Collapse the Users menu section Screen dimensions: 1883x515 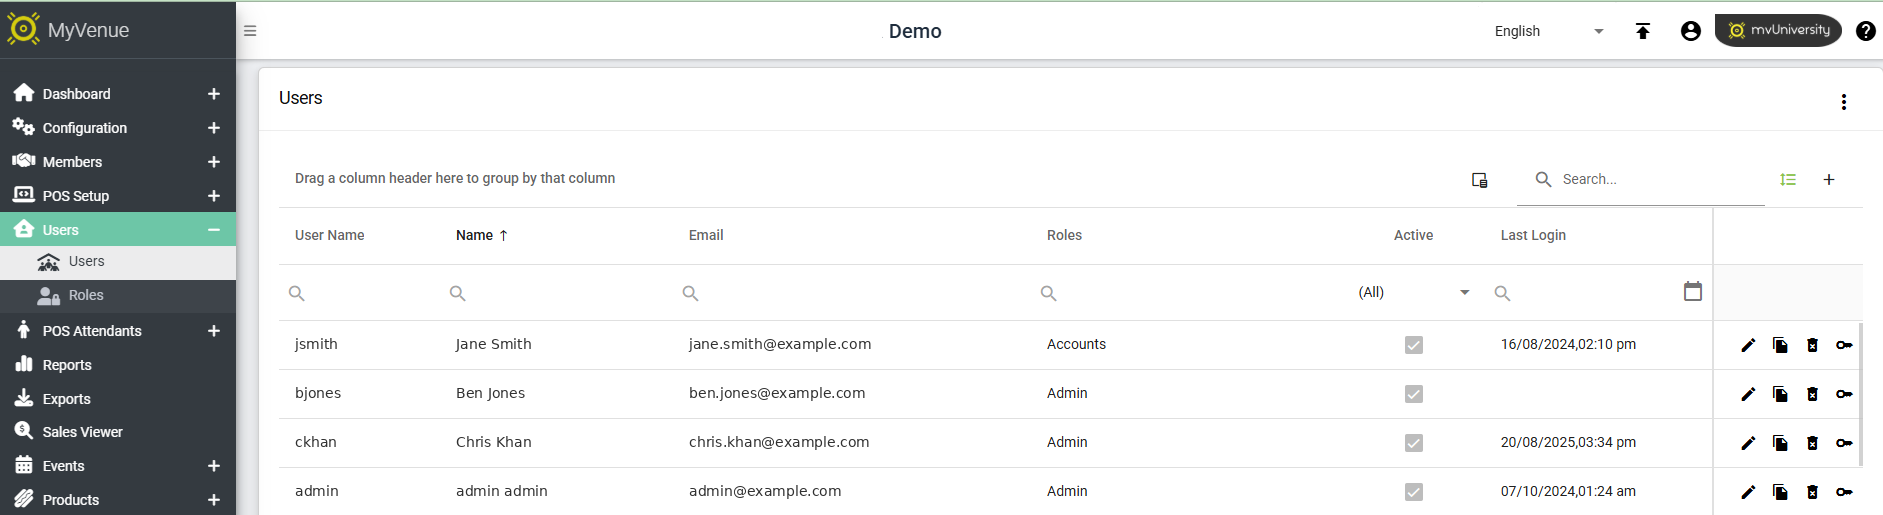coord(214,230)
